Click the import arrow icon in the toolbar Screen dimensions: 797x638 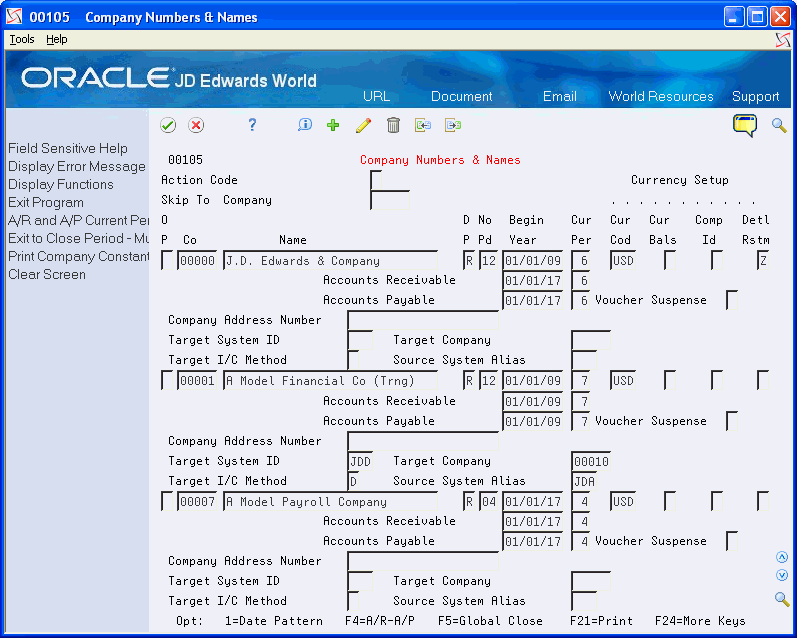tap(423, 125)
